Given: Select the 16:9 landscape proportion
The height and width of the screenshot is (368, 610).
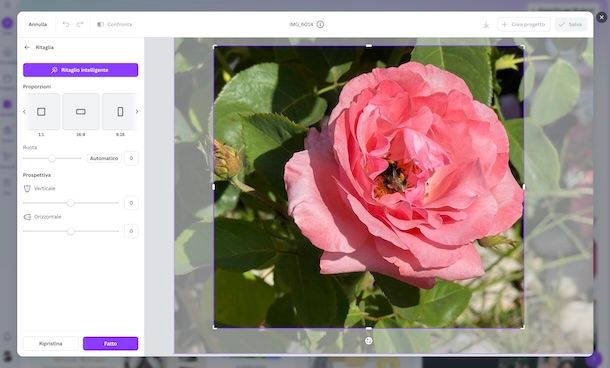Looking at the screenshot, I should (81, 112).
